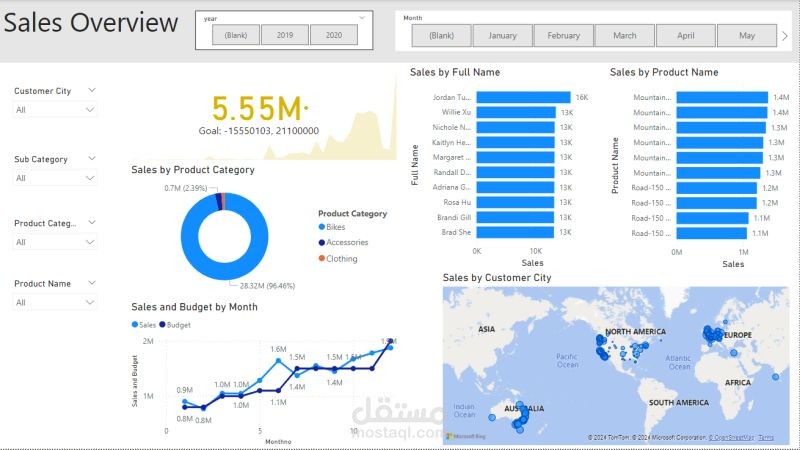Click the Sales Overview report title

pos(91,23)
